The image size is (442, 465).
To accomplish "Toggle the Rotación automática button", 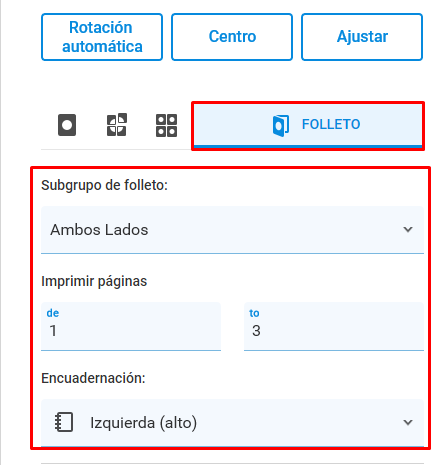I will tap(102, 37).
